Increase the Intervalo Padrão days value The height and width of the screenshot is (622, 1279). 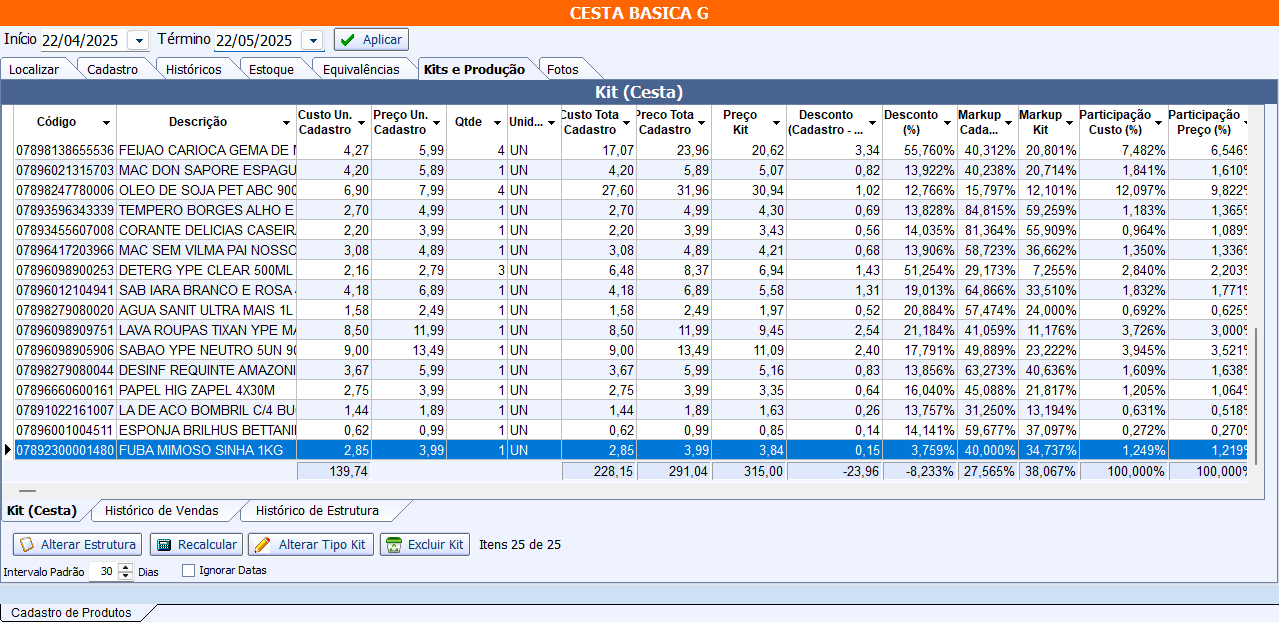click(125, 567)
